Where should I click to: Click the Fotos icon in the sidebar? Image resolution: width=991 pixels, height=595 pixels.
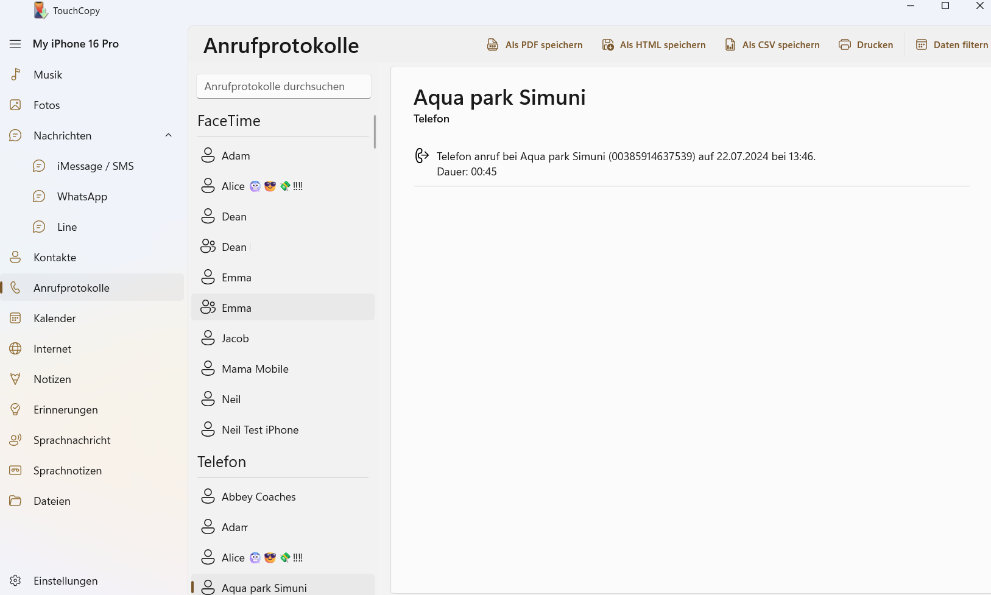pos(15,105)
